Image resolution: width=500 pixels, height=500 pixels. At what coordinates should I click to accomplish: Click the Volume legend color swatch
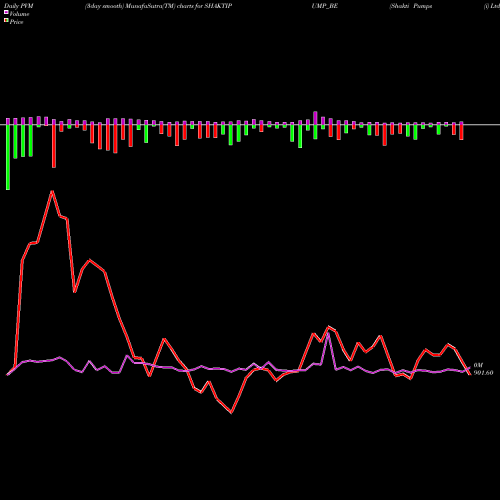point(6,13)
